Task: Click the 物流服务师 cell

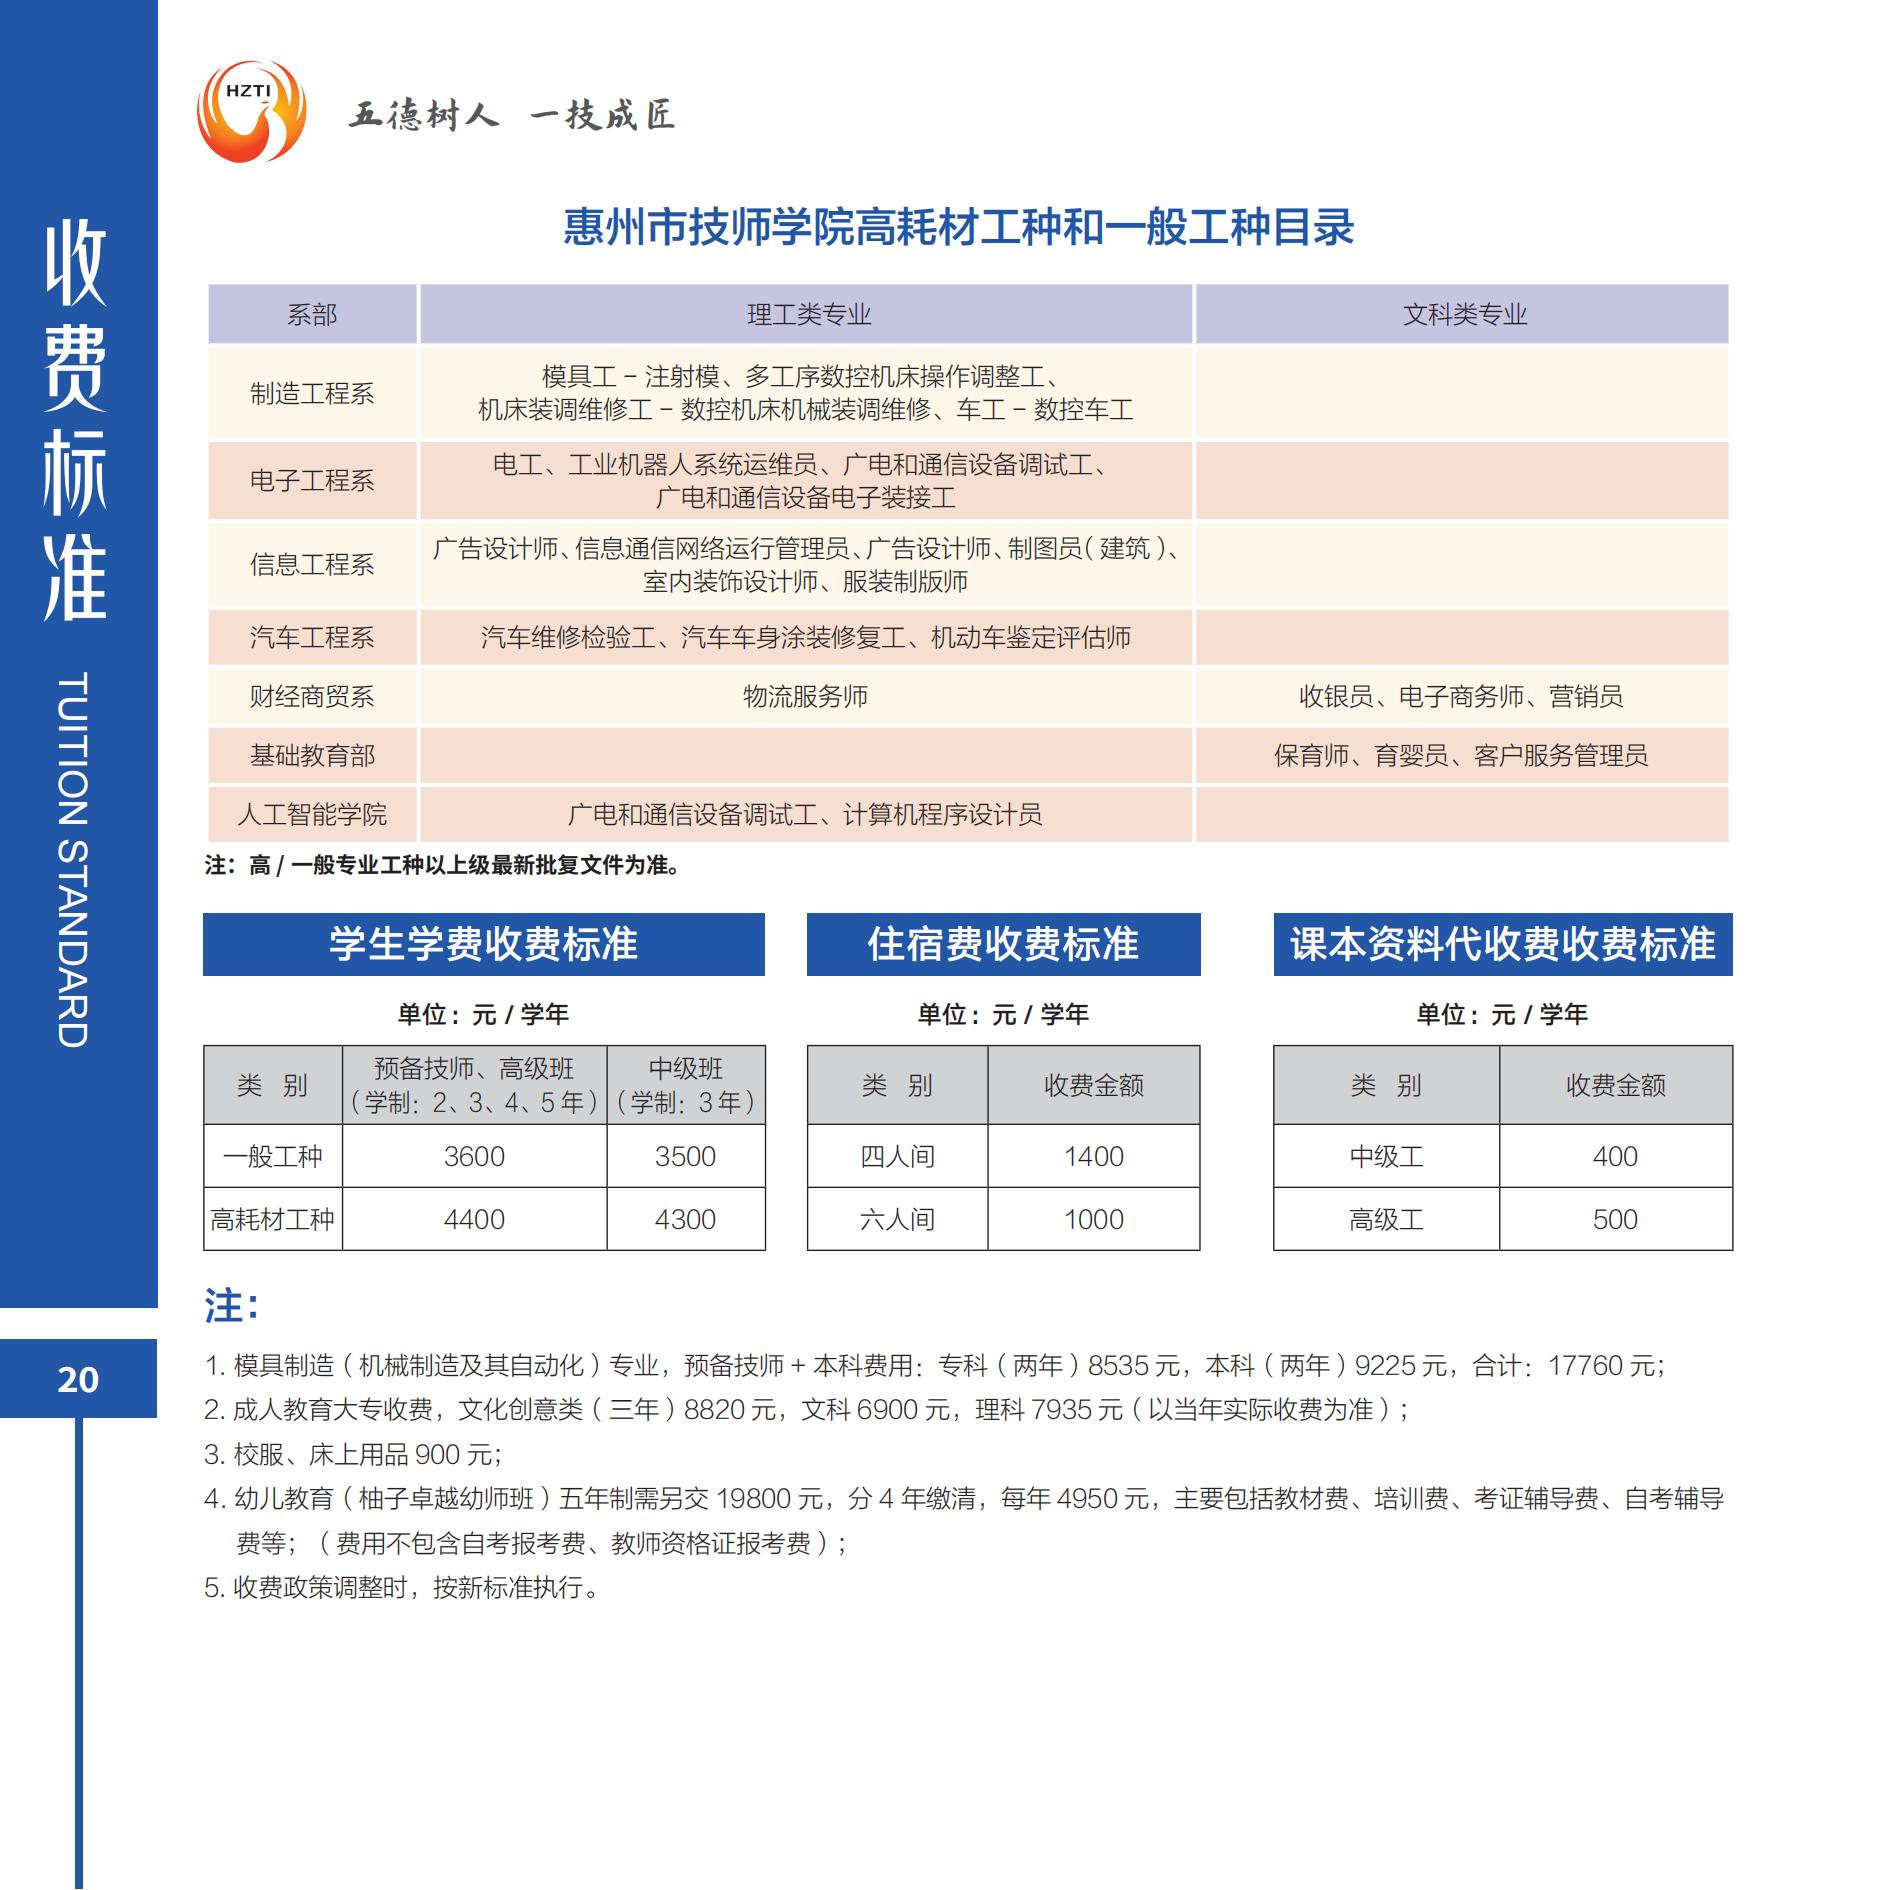Action: [x=806, y=697]
